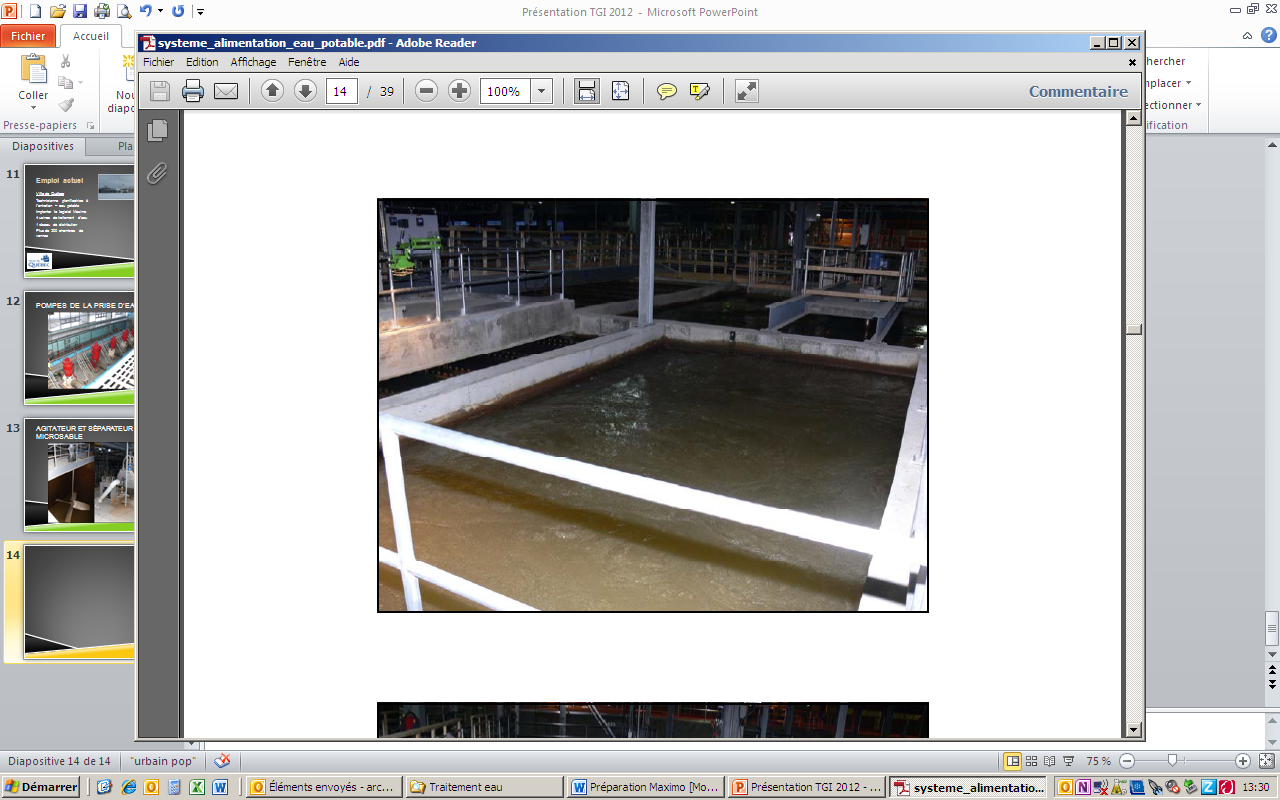The width and height of the screenshot is (1280, 800).
Task: Click Excel icon in Windows quick launch
Action: click(x=198, y=787)
